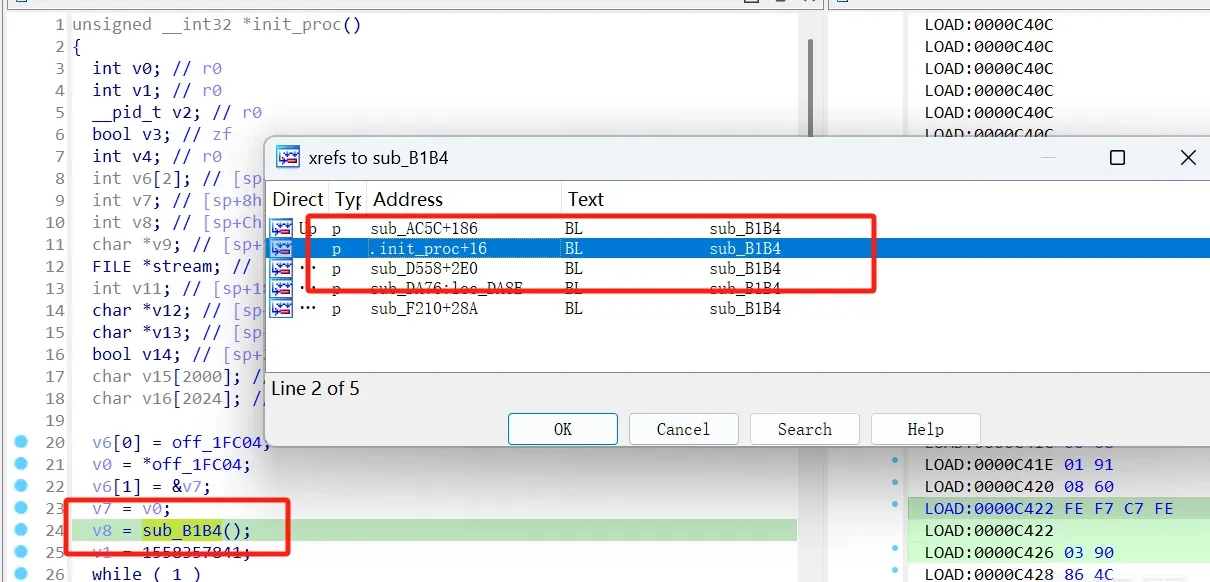The width and height of the screenshot is (1210, 582).
Task: Click the init_proc function declaration line
Action: 217,25
